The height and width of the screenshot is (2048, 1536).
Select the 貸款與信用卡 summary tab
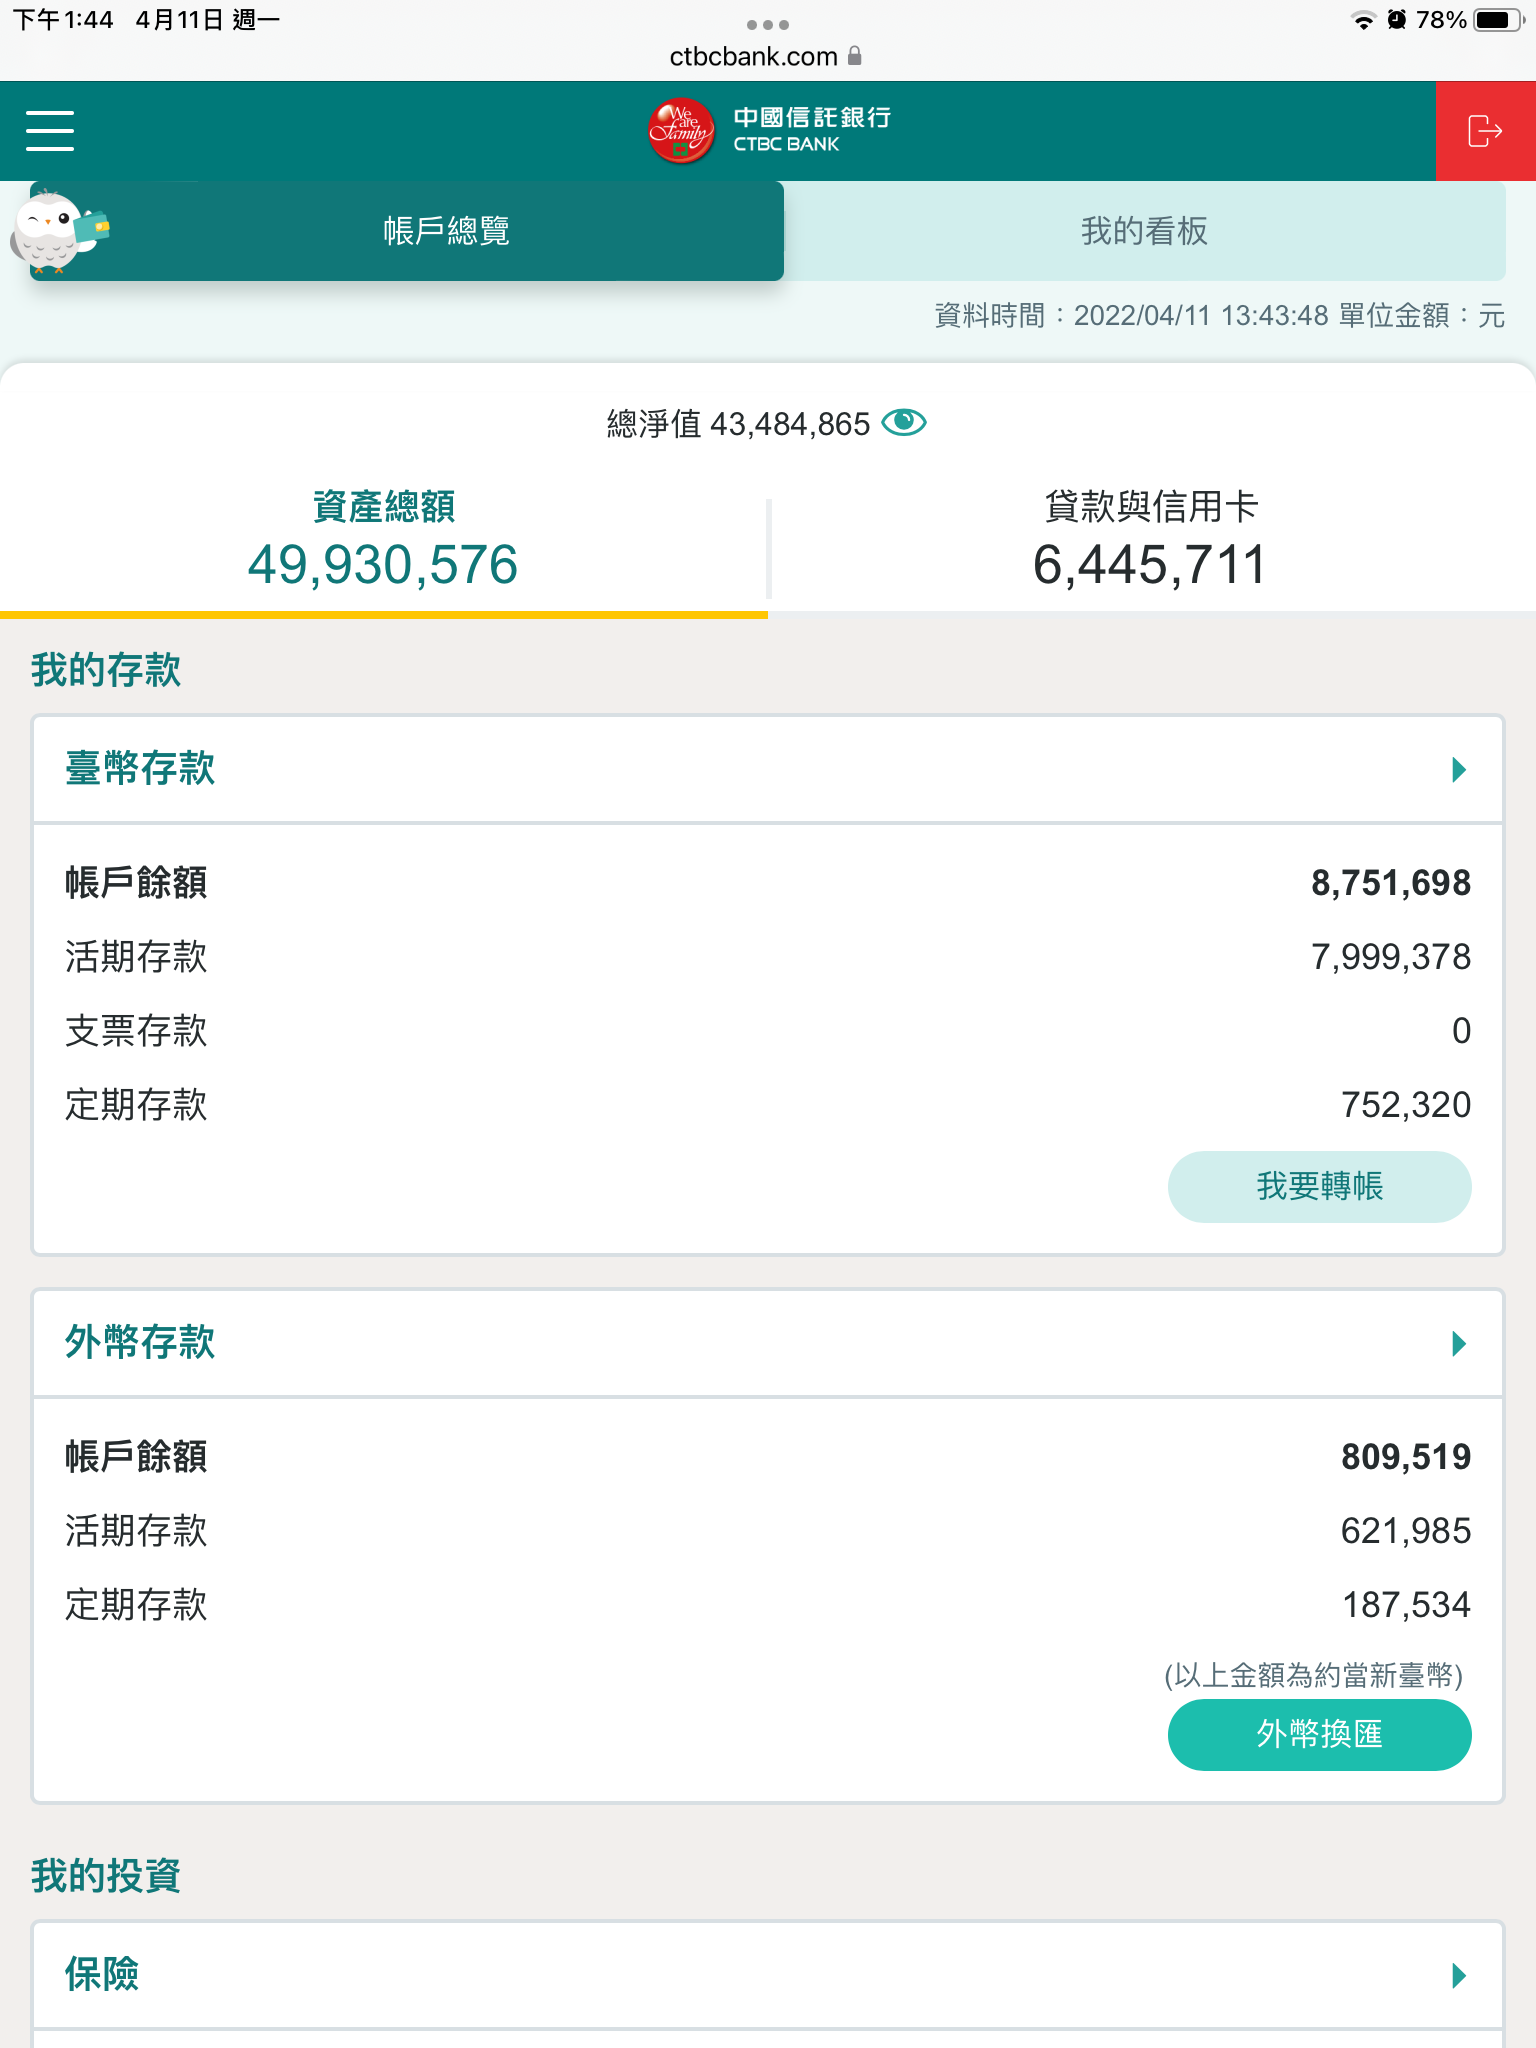[1150, 540]
